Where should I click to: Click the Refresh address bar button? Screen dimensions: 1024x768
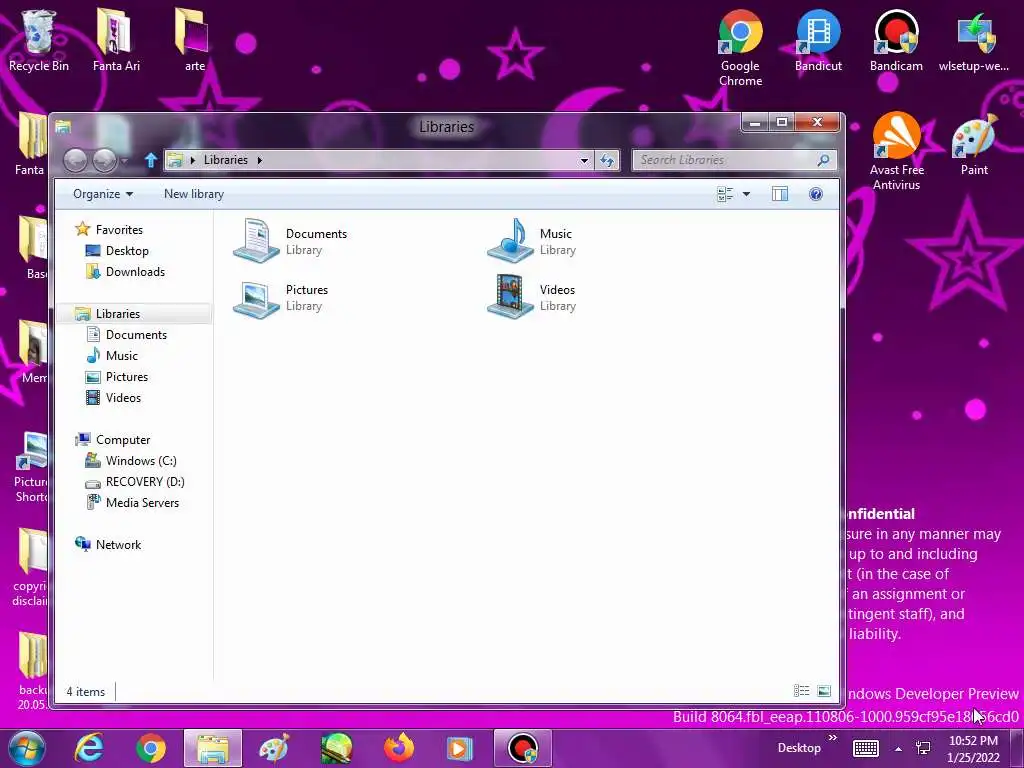click(607, 160)
